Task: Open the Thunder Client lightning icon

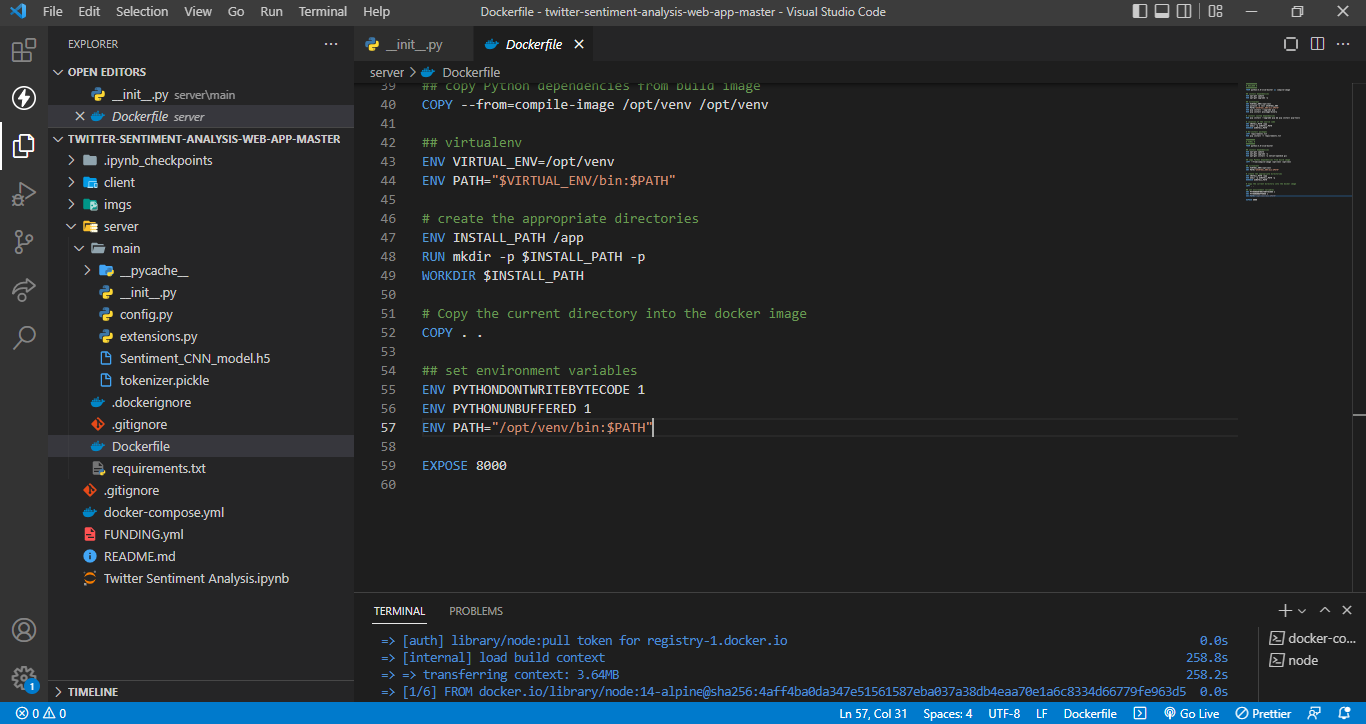Action: [x=24, y=98]
